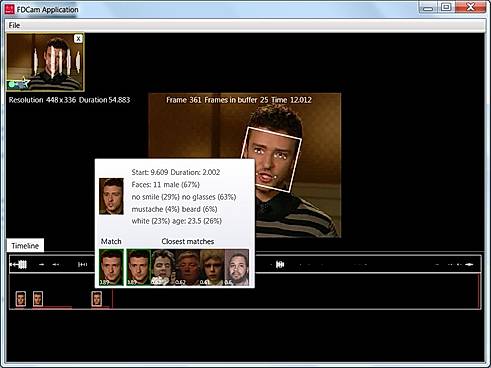Click the detected face thumbnail in info popup
491x368 pixels.
[x=111, y=196]
